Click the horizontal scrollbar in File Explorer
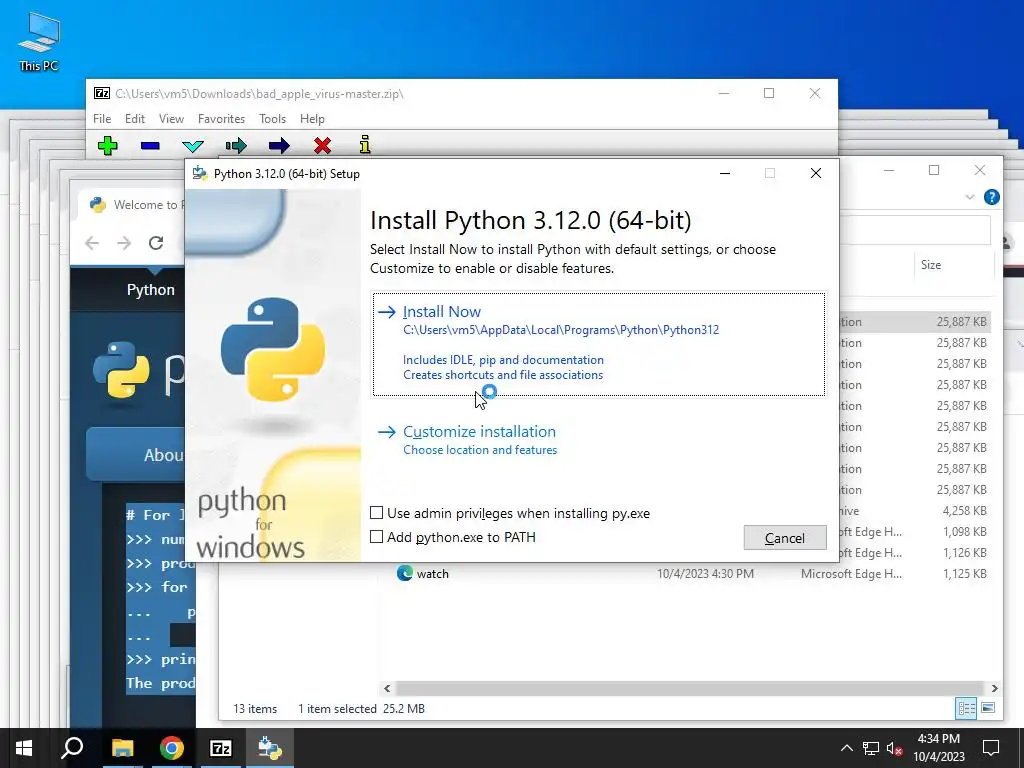The width and height of the screenshot is (1024, 768). (690, 688)
